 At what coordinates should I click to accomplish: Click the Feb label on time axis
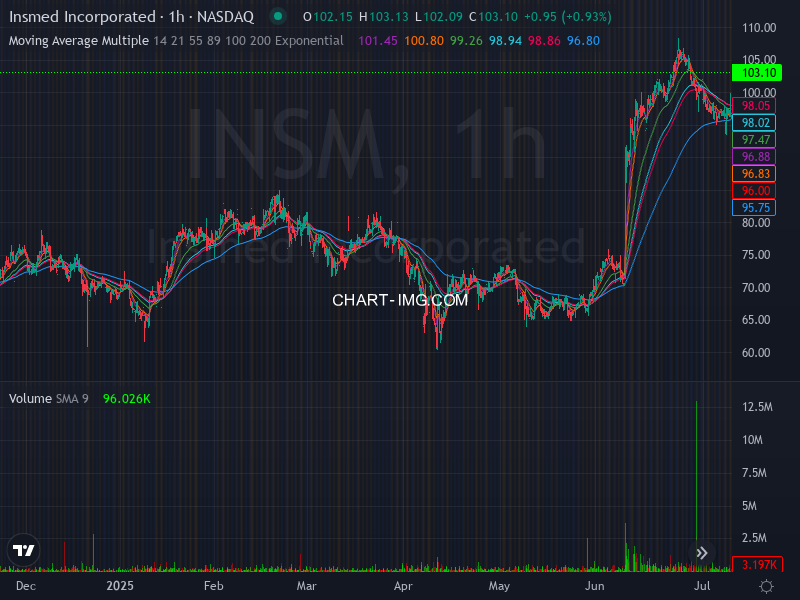tap(213, 586)
